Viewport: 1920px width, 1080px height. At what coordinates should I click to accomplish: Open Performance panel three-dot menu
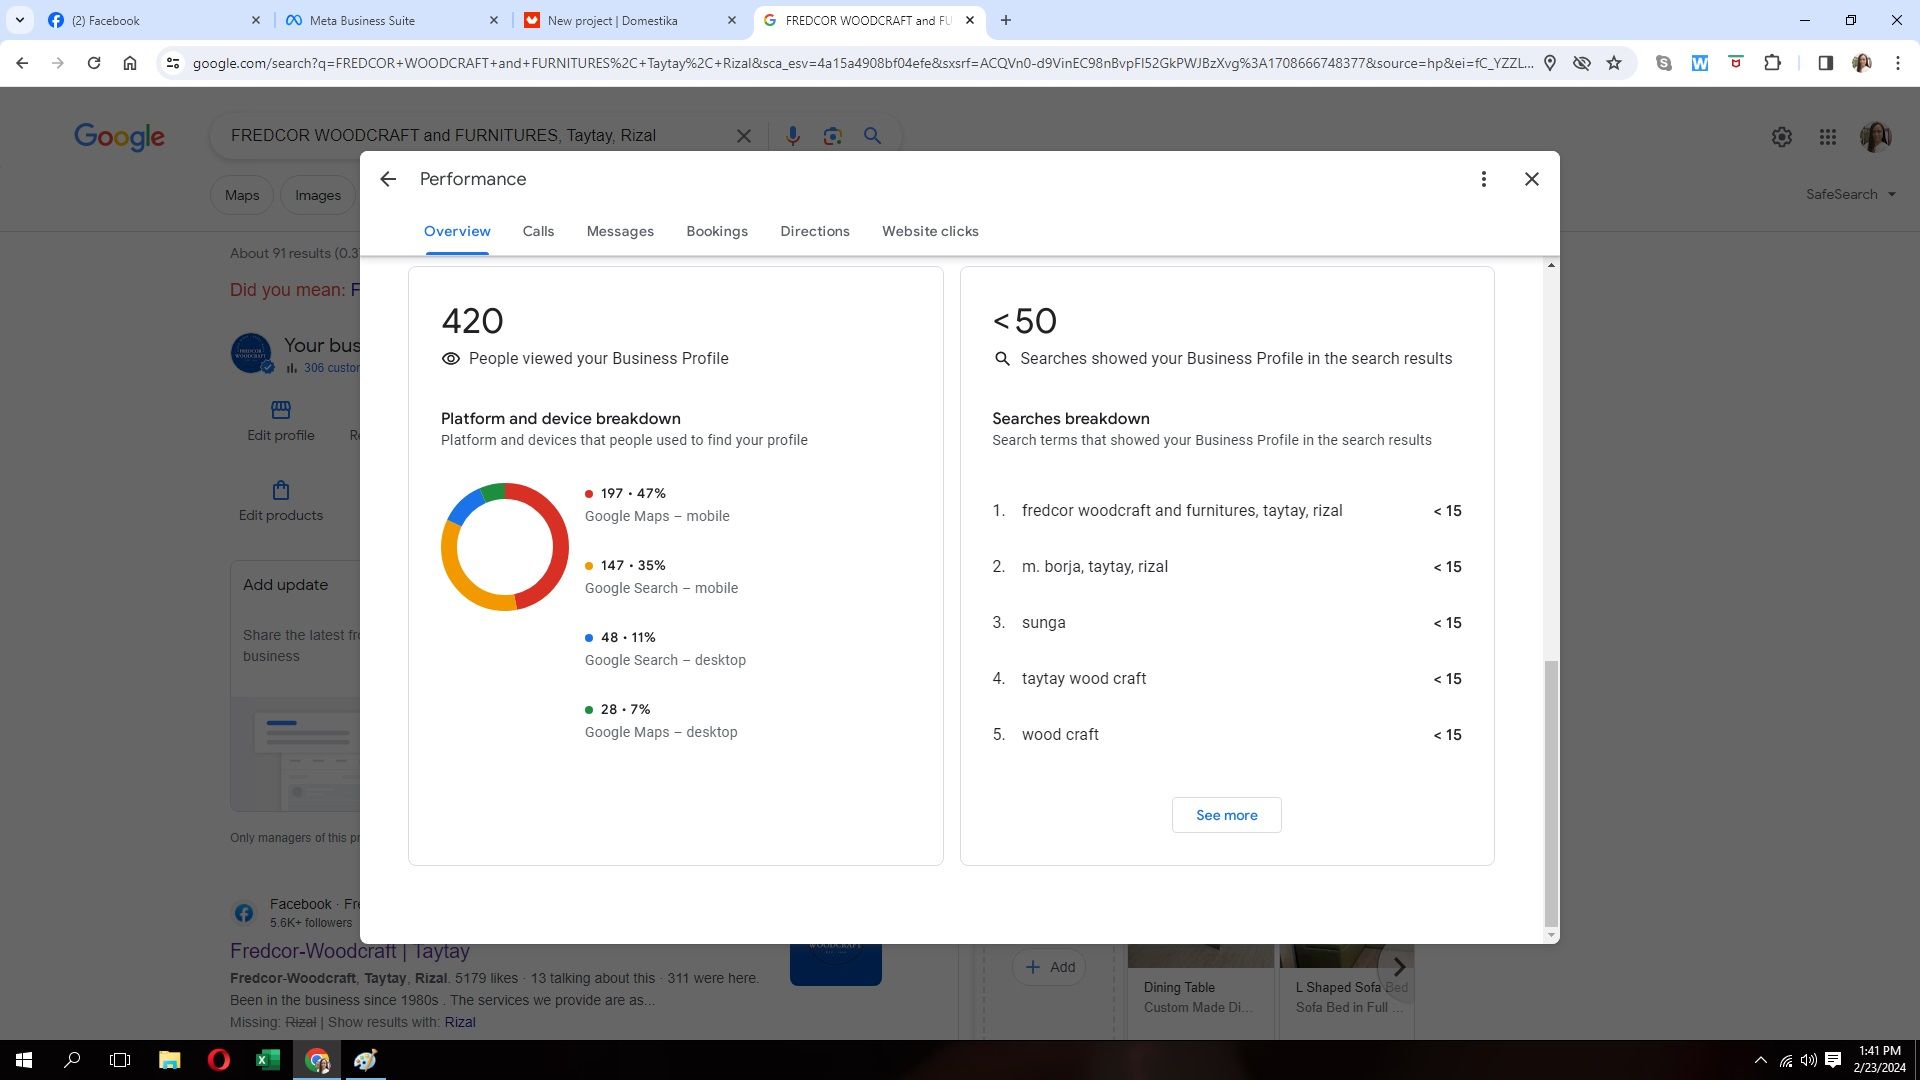[1484, 179]
